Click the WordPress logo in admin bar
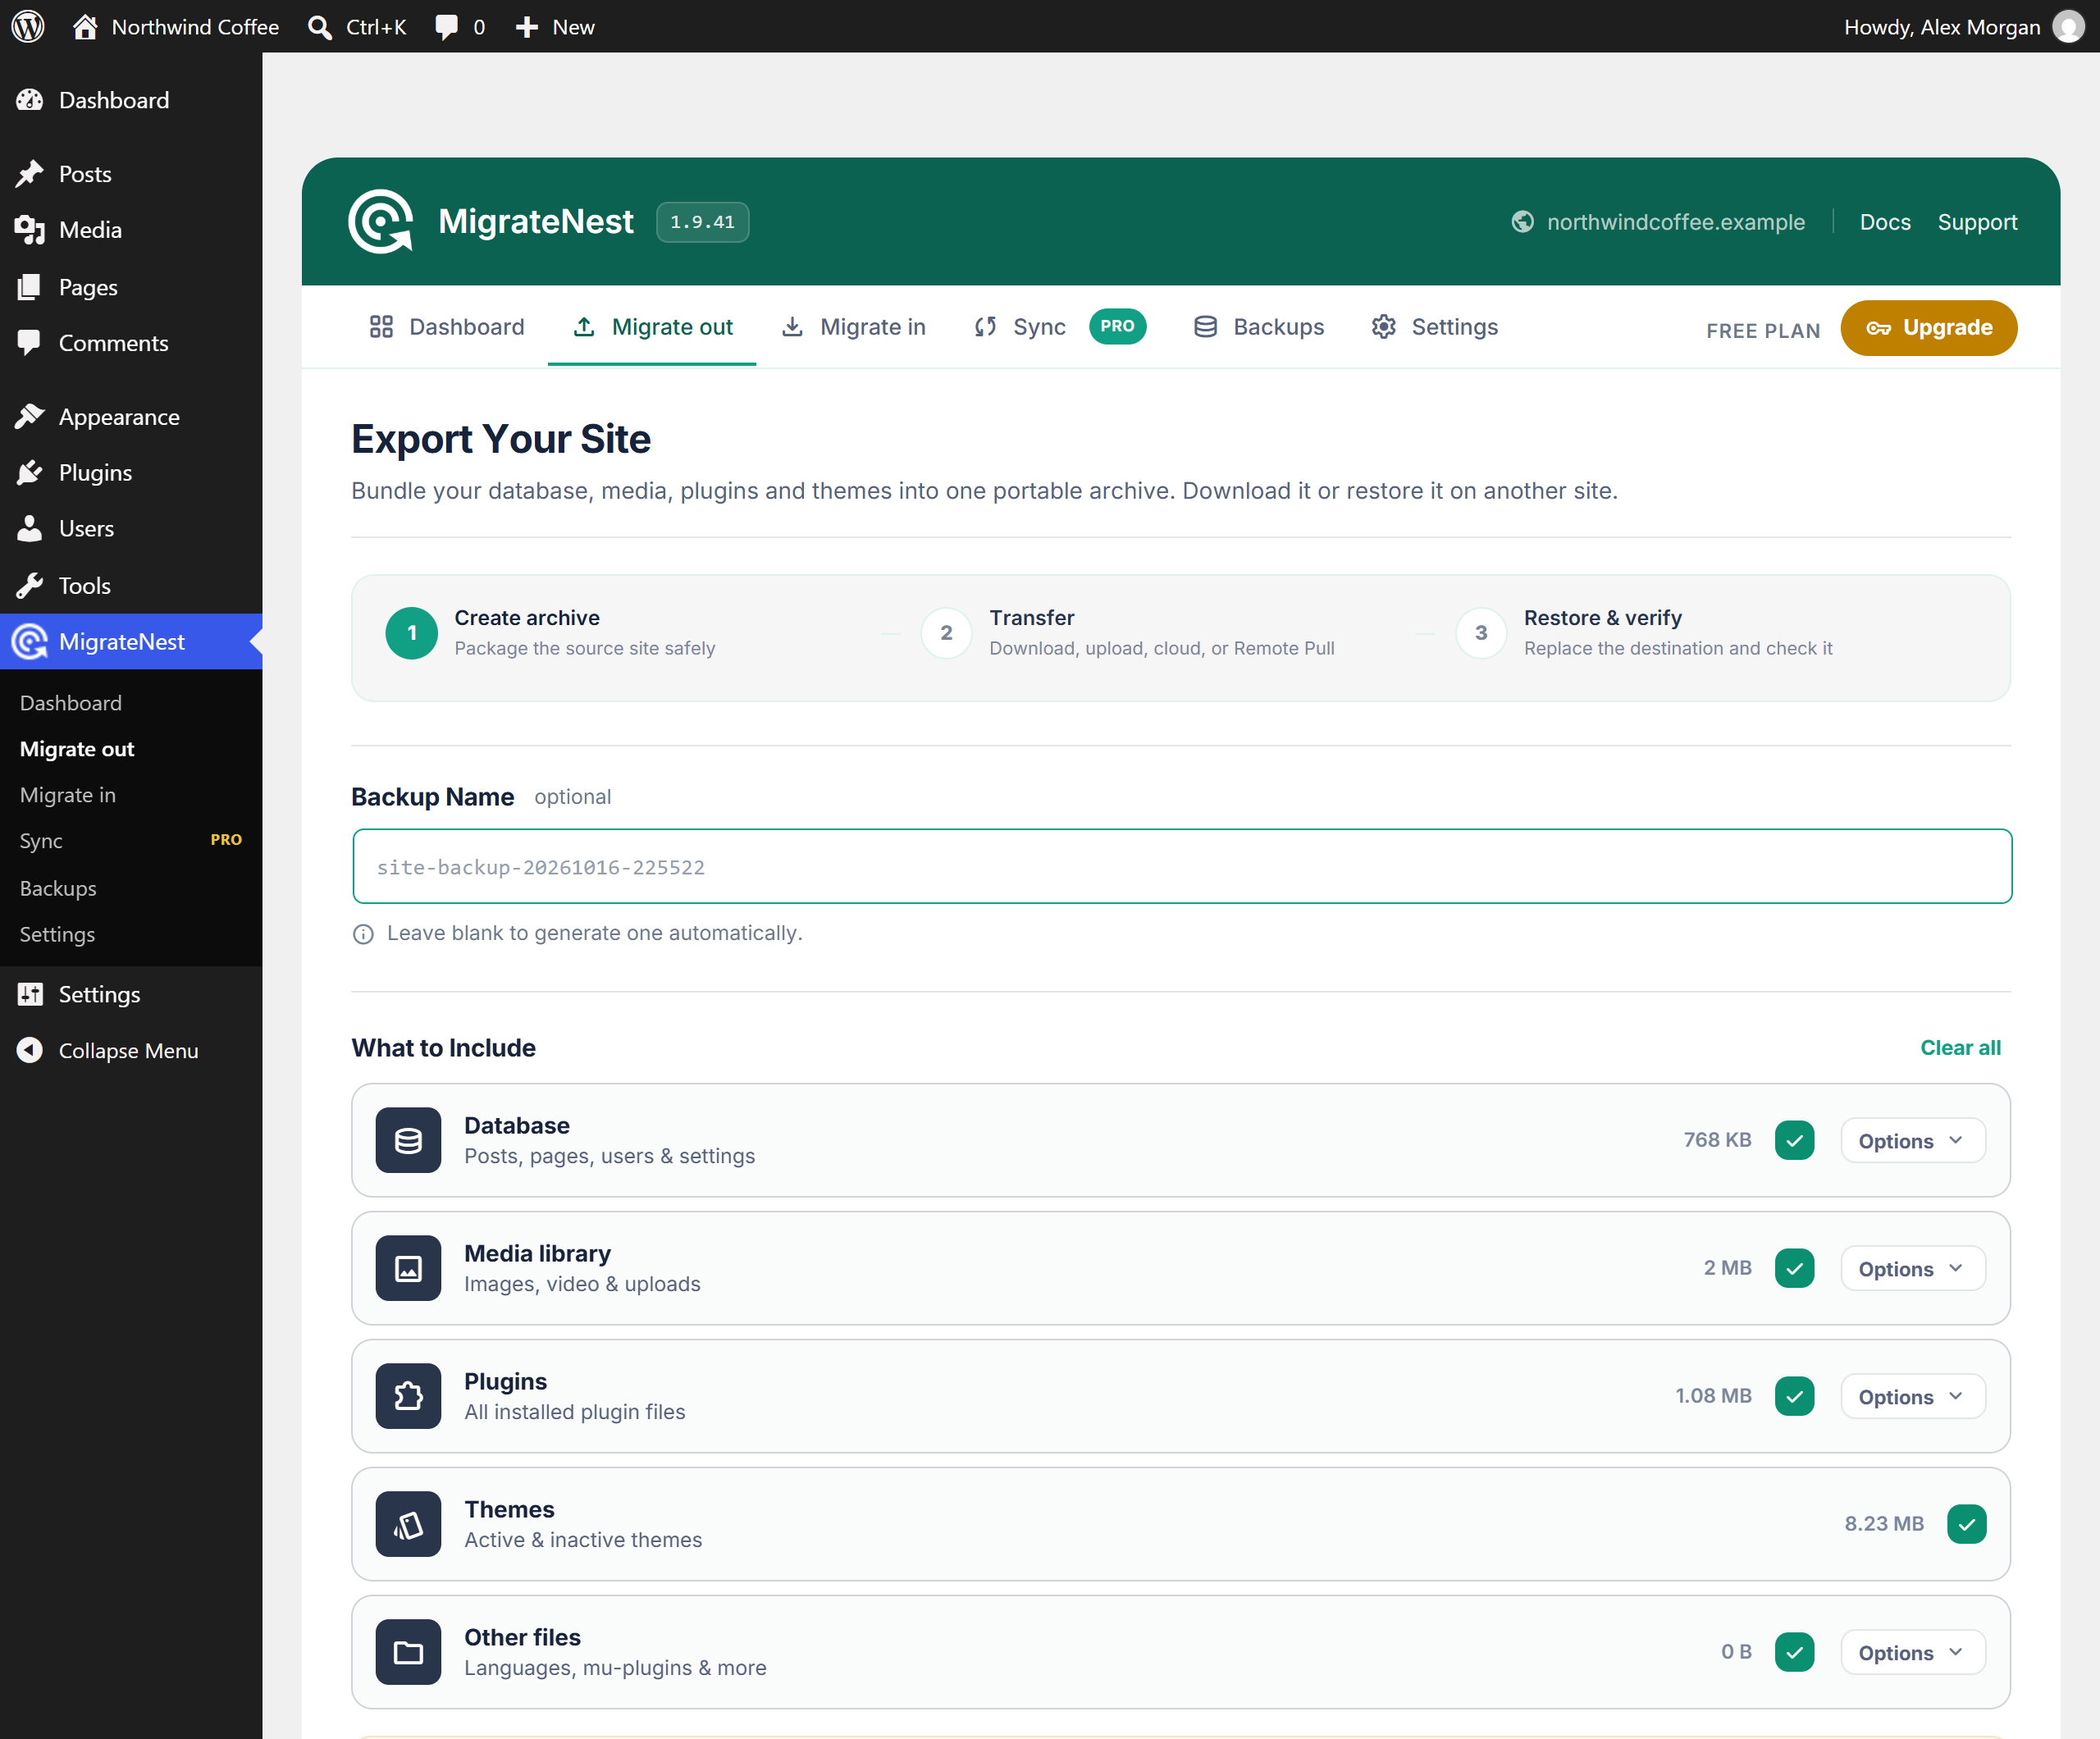The image size is (2100, 1739). (28, 26)
